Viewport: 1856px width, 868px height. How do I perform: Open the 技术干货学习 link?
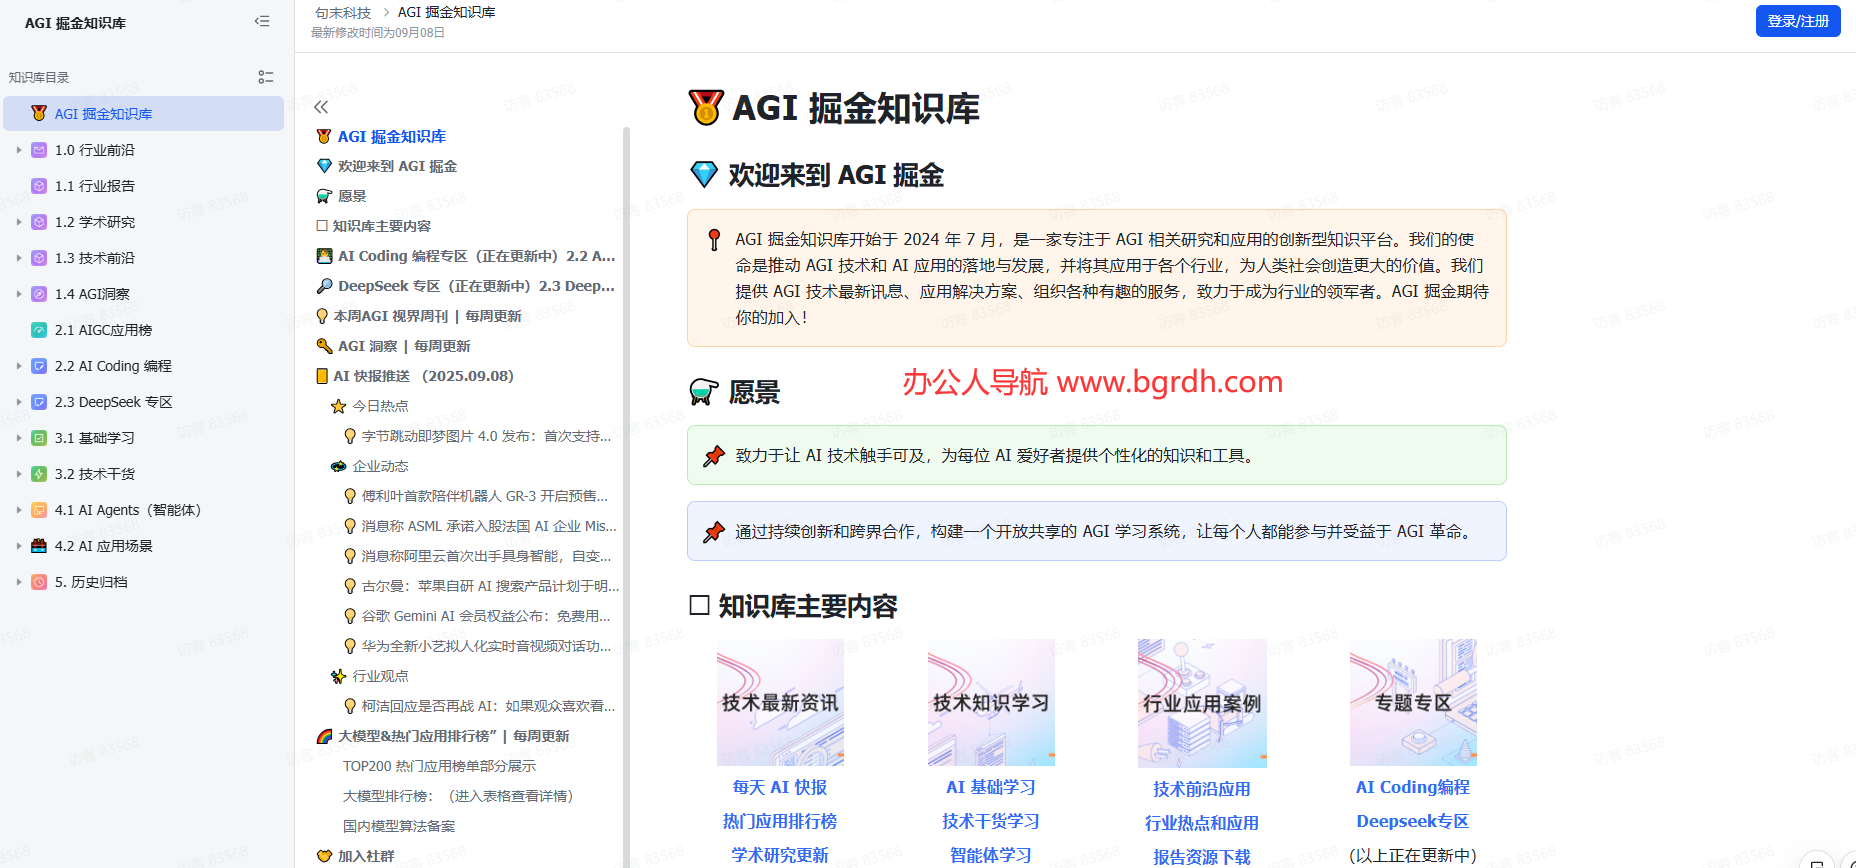click(x=991, y=822)
